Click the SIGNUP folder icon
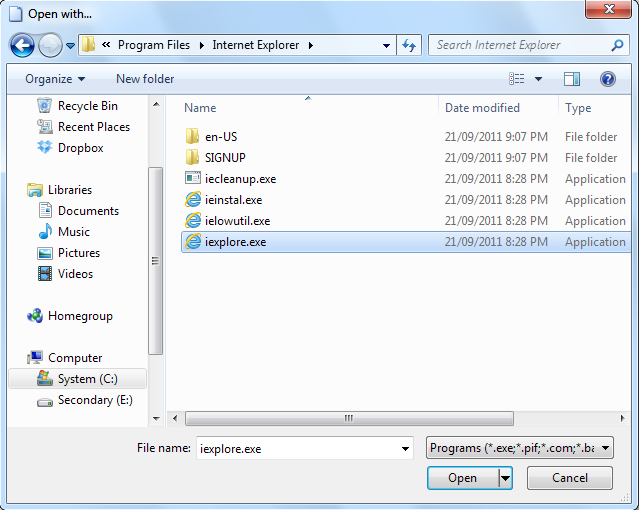This screenshot has width=639, height=510. click(x=192, y=157)
